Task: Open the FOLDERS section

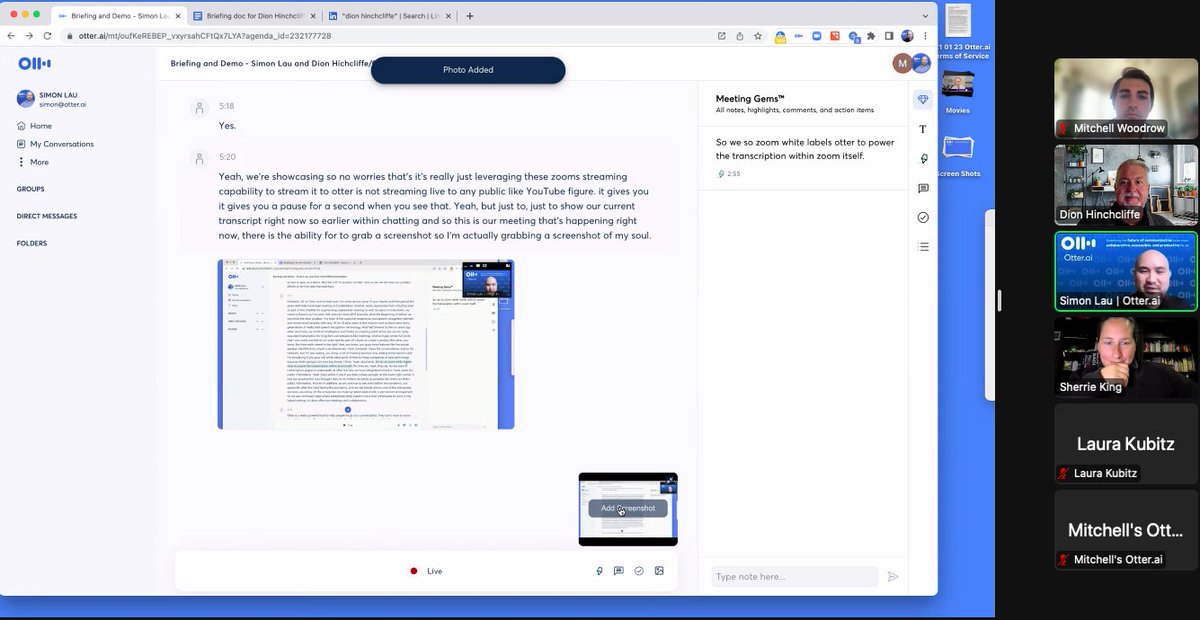Action: pyautogui.click(x=32, y=243)
